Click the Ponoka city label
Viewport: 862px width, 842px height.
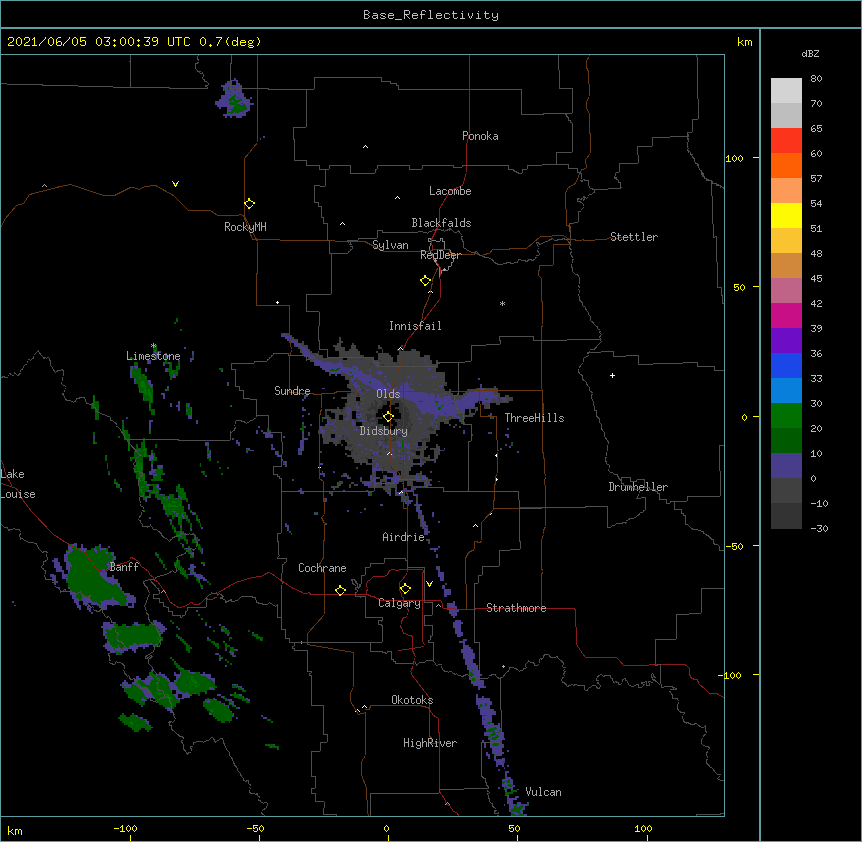pos(480,136)
